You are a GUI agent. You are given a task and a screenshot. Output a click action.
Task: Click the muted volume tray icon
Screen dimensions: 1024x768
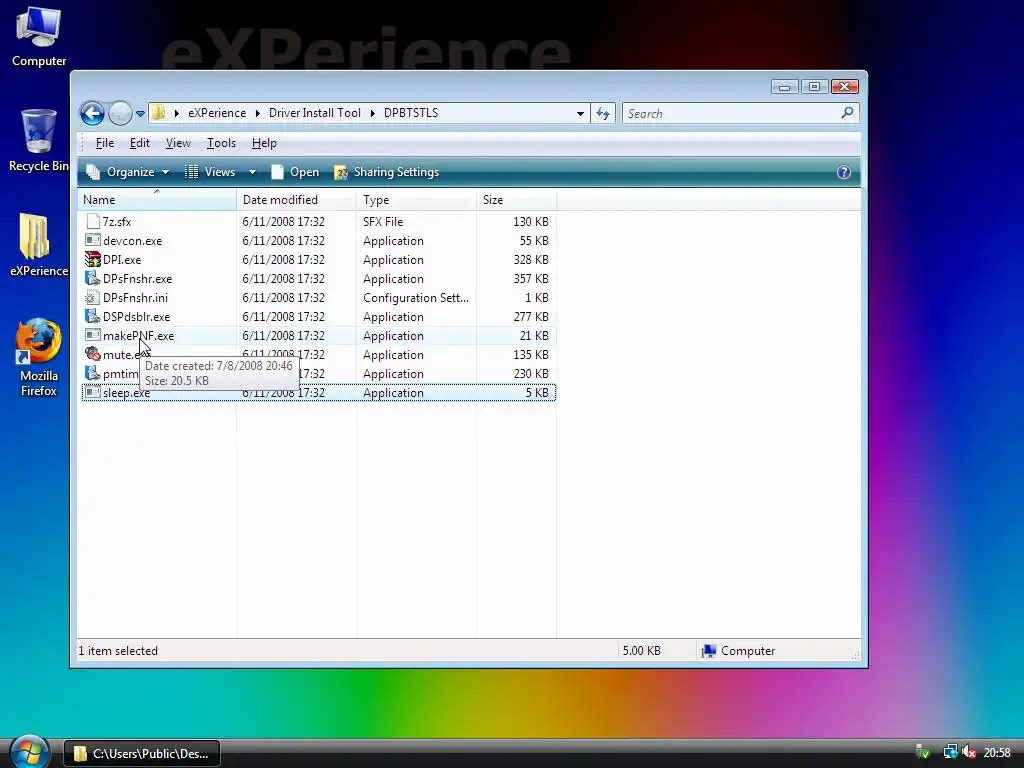pos(969,753)
